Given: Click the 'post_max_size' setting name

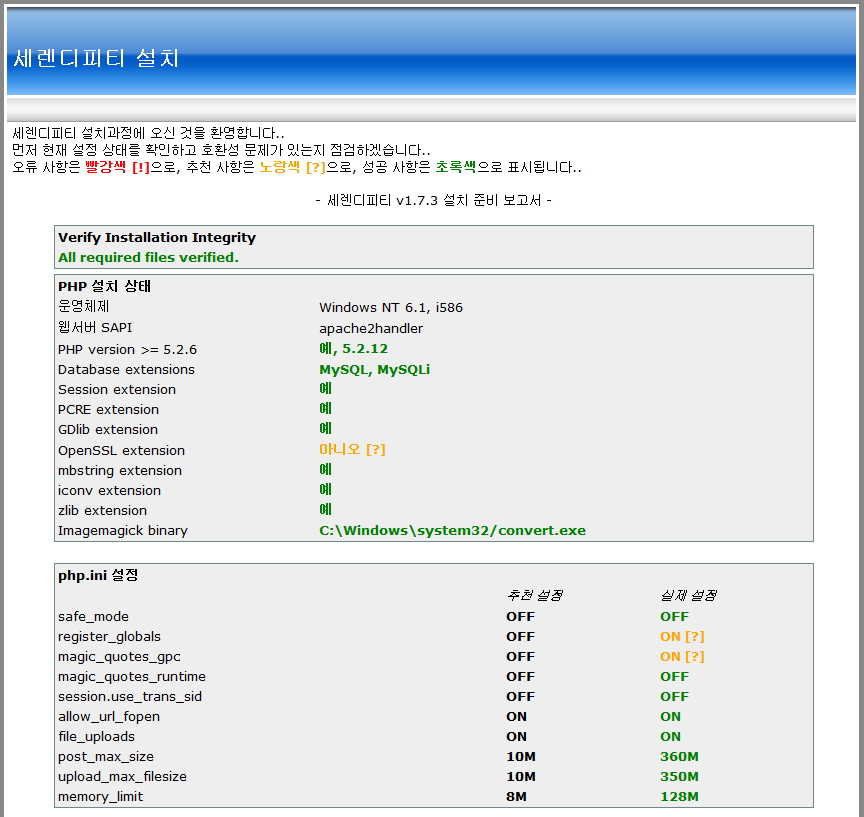Looking at the screenshot, I should [x=106, y=756].
